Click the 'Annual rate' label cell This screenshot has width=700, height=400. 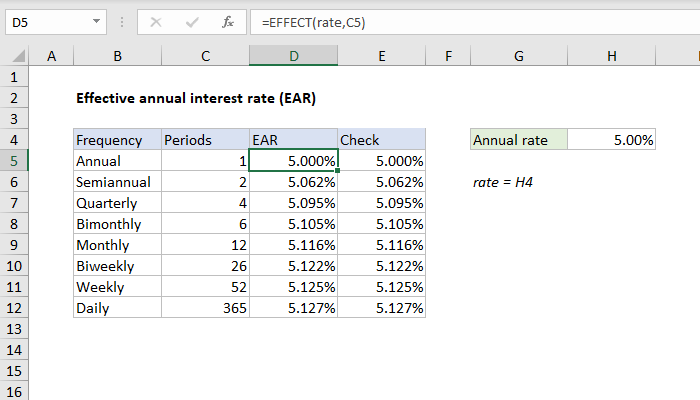tap(519, 140)
